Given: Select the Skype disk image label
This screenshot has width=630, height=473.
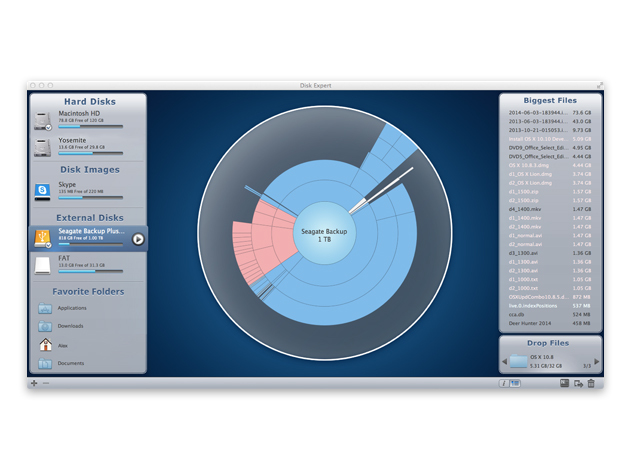Looking at the screenshot, I should pyautogui.click(x=67, y=184).
